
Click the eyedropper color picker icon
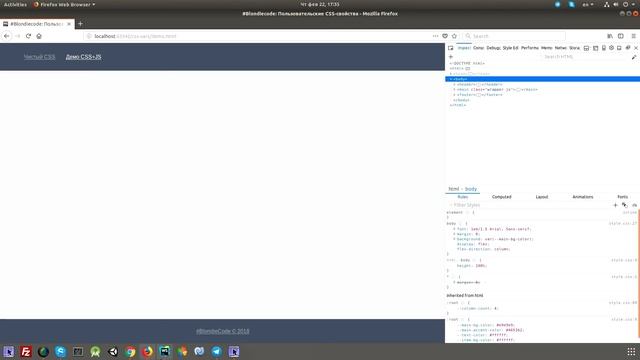coord(634,57)
